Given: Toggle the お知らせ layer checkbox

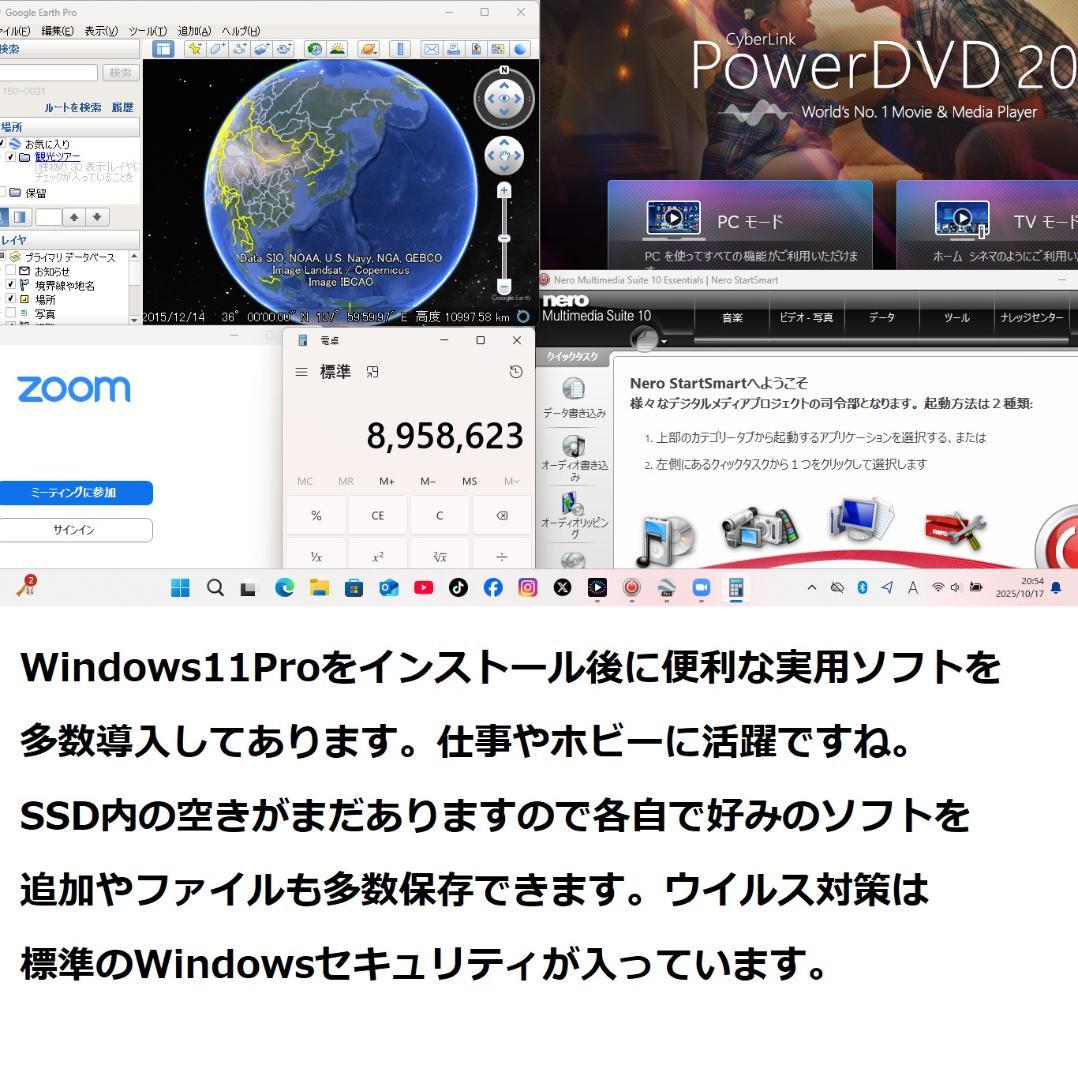Looking at the screenshot, I should click(x=10, y=271).
